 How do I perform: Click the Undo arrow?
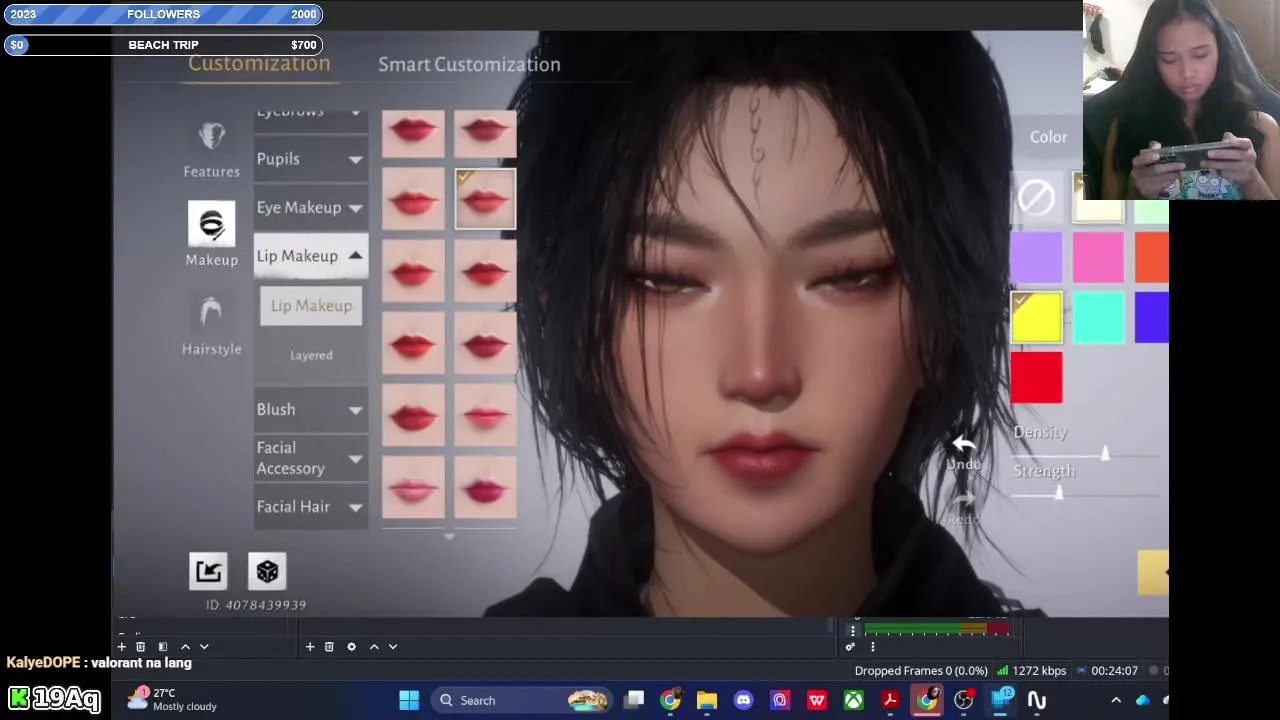coord(964,443)
